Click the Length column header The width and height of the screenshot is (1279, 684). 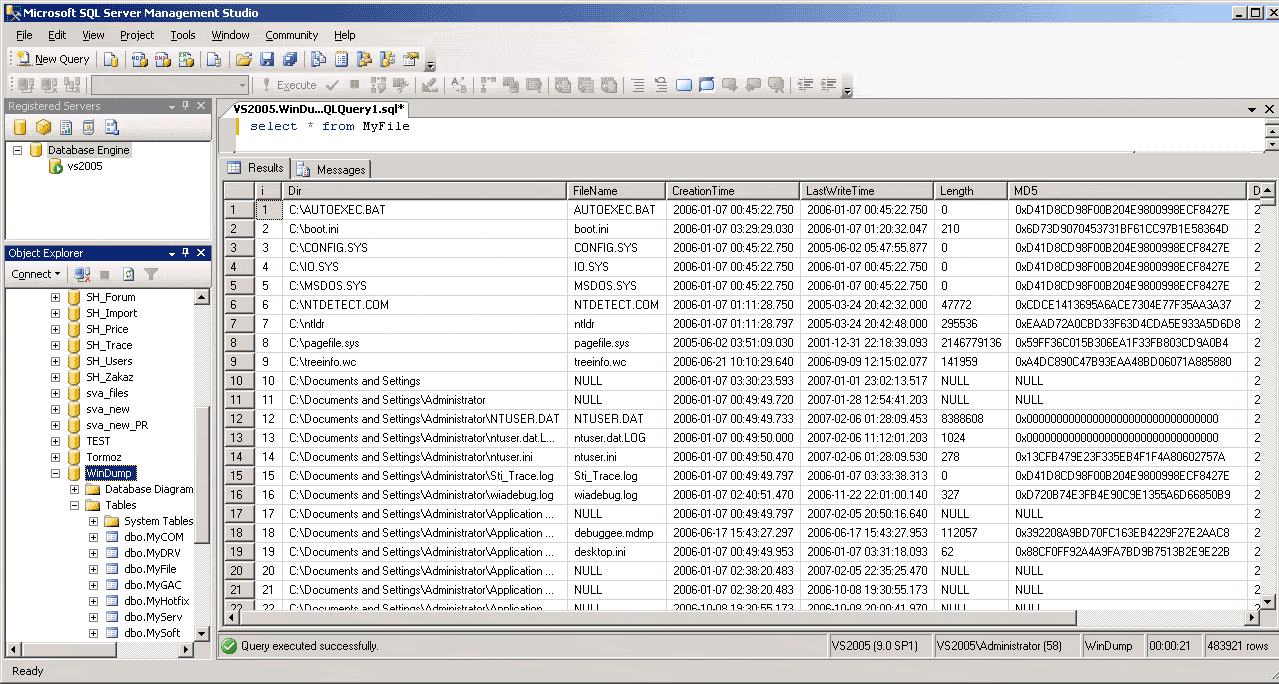[971, 190]
